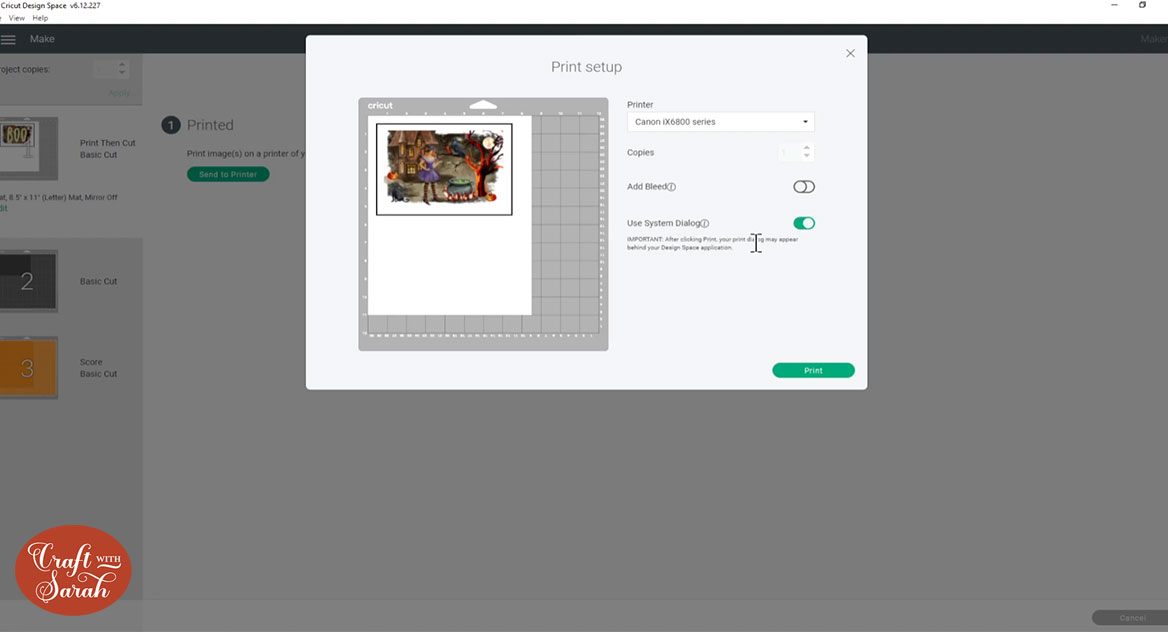The height and width of the screenshot is (632, 1168).
Task: Click the cricut logo on mat preview
Action: coord(380,106)
